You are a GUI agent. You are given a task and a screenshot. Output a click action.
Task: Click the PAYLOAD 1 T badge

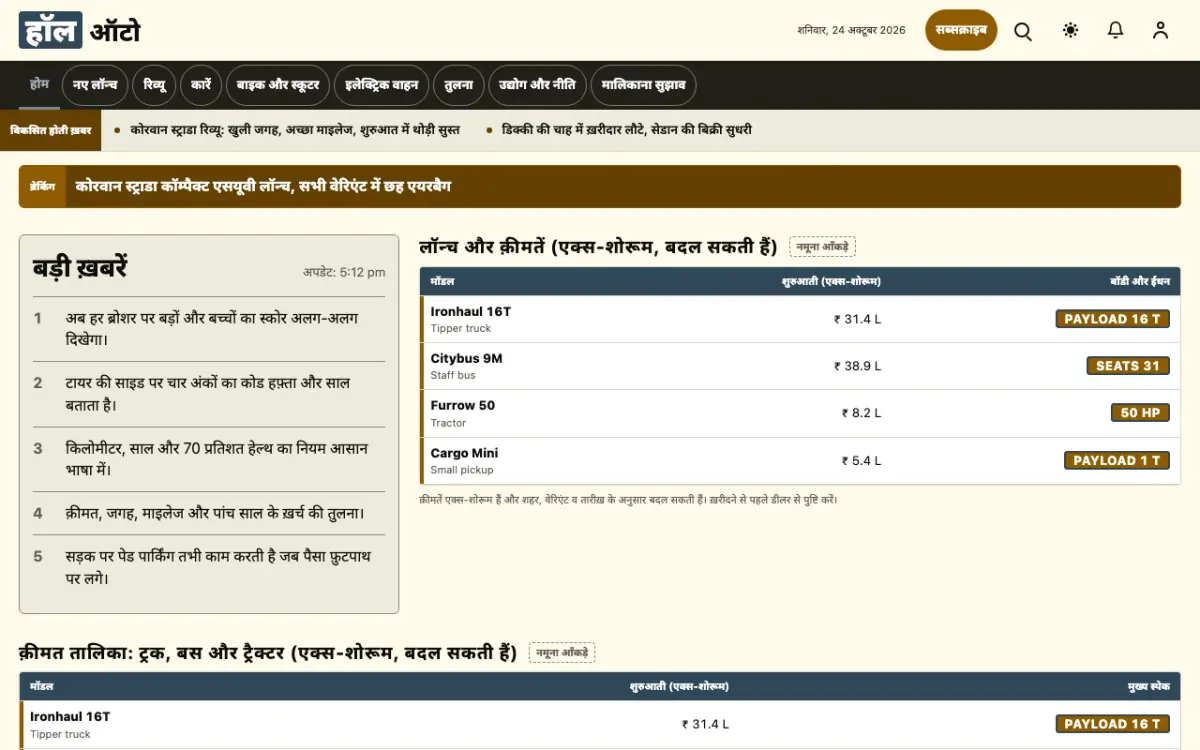tap(1117, 460)
